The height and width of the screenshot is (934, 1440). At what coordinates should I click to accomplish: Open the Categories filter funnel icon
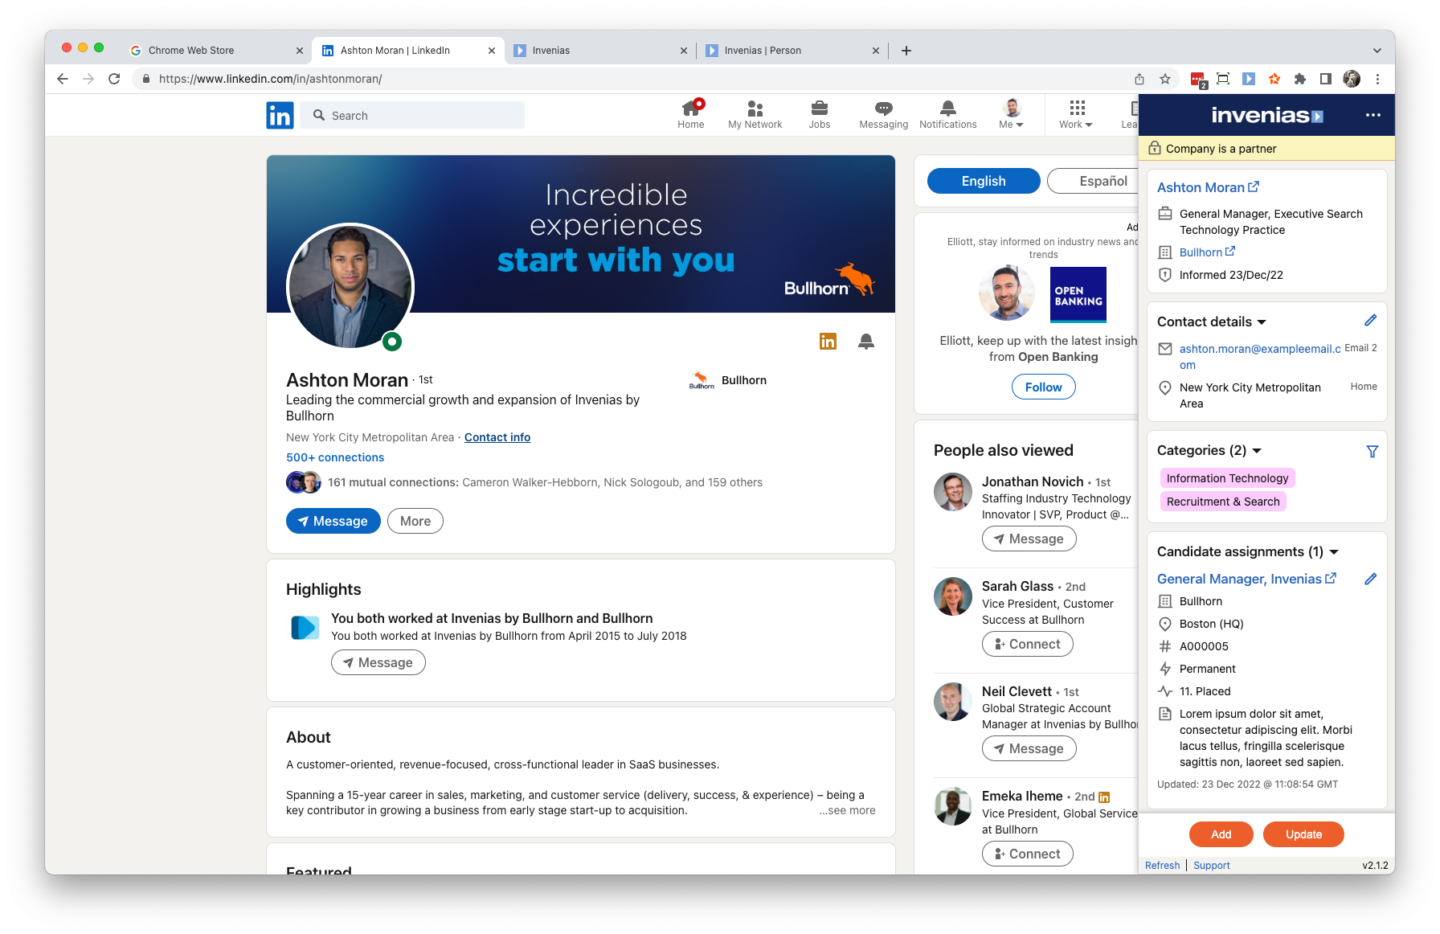tap(1373, 451)
